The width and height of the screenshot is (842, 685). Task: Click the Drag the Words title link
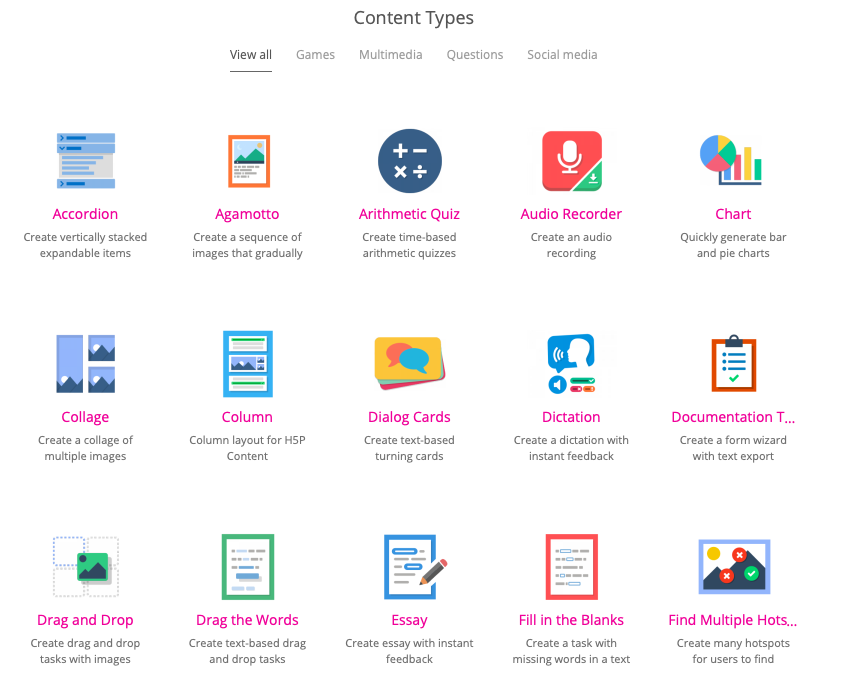(247, 620)
